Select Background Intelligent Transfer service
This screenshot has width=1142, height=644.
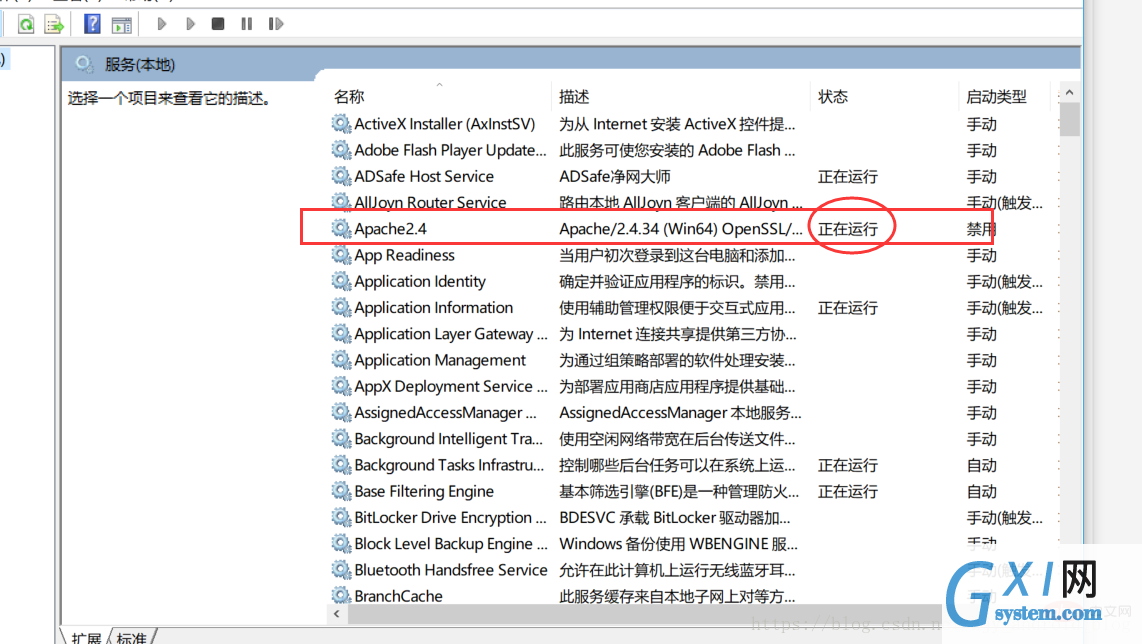click(449, 439)
